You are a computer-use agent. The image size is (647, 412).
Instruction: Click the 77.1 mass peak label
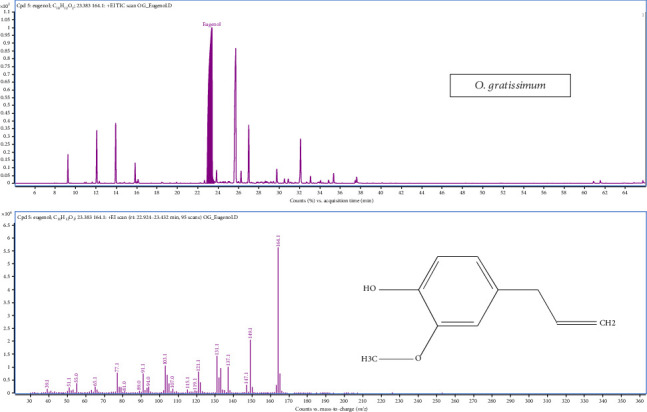click(117, 367)
